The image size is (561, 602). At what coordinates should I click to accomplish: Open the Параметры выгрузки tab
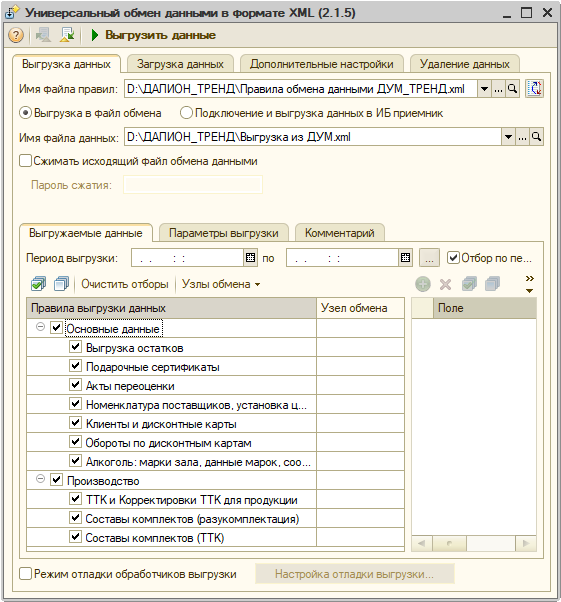(x=223, y=233)
